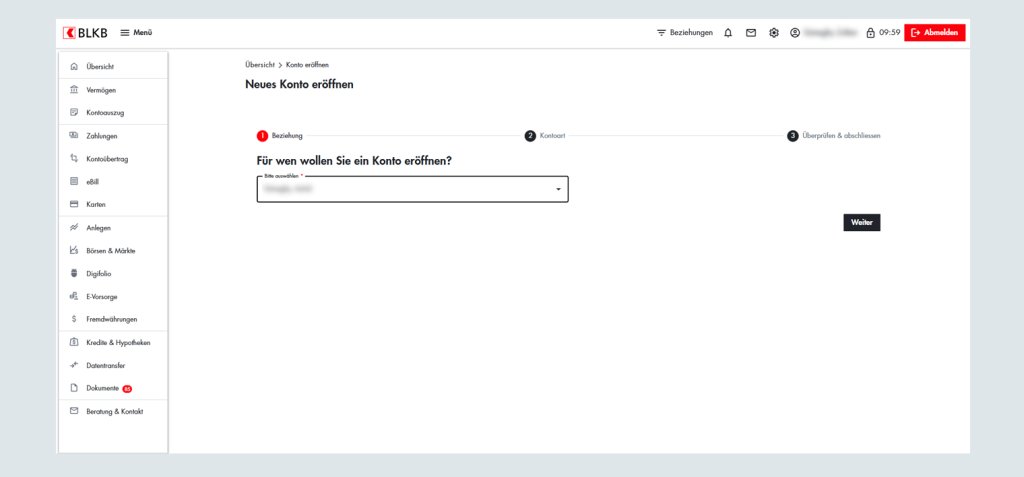Click the BLKB logo

pos(86,33)
